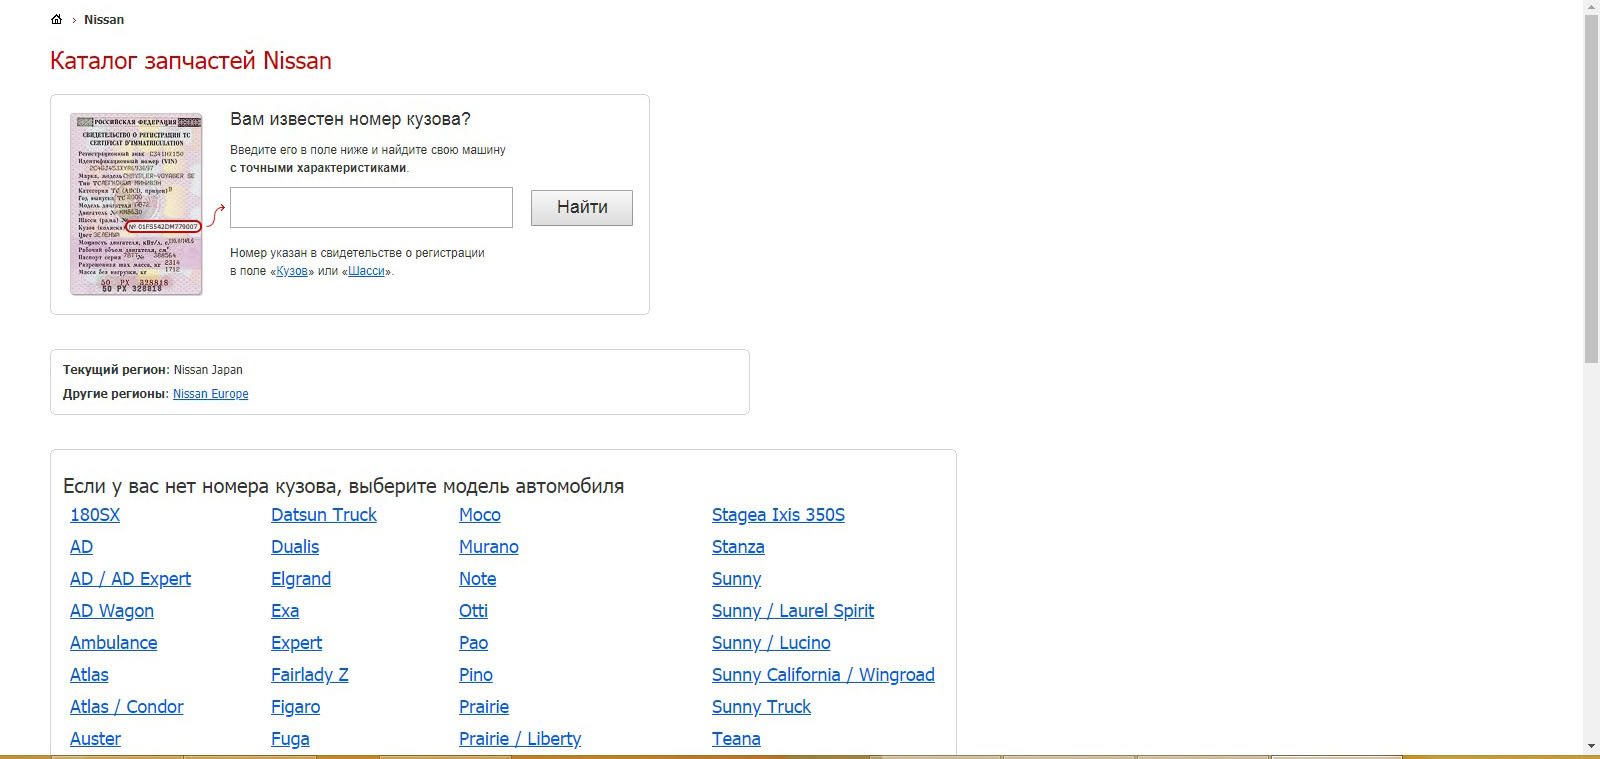Open the Nissan breadcrumb entry
Screen dimensions: 1600x759
click(104, 20)
